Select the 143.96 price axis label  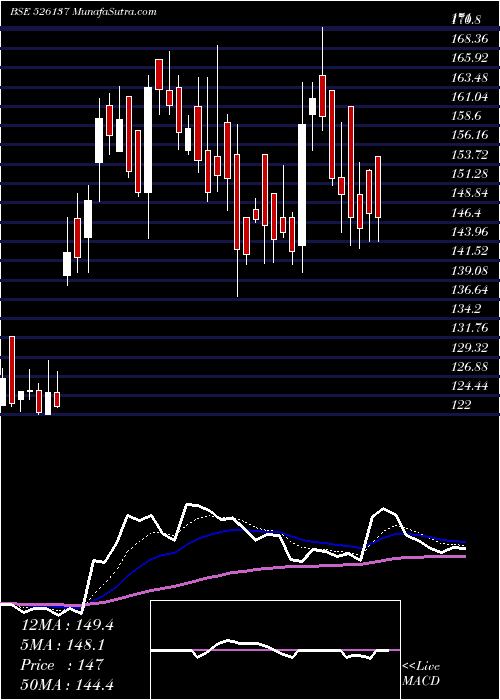coord(469,232)
